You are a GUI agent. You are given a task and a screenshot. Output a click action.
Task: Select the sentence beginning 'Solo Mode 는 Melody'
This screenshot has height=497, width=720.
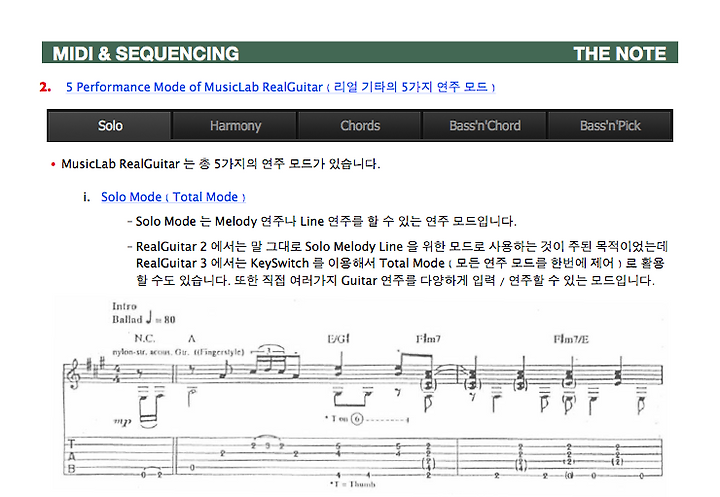point(326,221)
